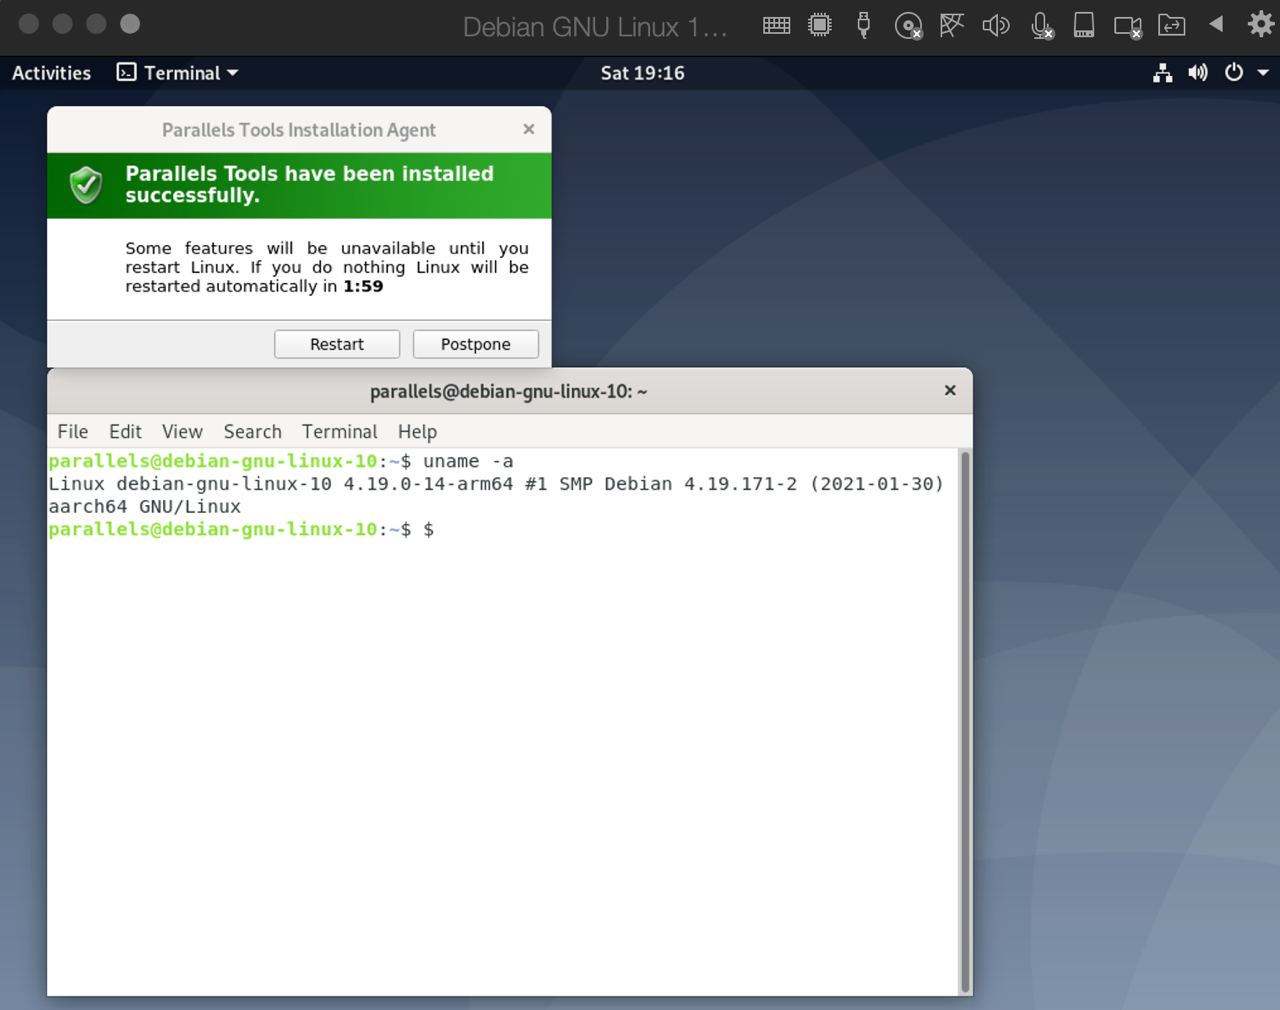Screen dimensions: 1280x1010
Task: Click the kernel version '4.19.0-14-arm64' text
Action: coord(428,484)
